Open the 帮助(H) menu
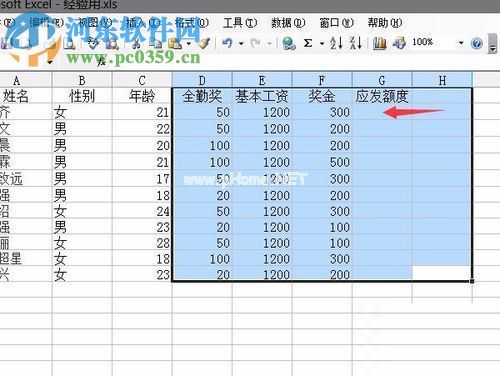The height and width of the screenshot is (376, 500). pos(385,23)
